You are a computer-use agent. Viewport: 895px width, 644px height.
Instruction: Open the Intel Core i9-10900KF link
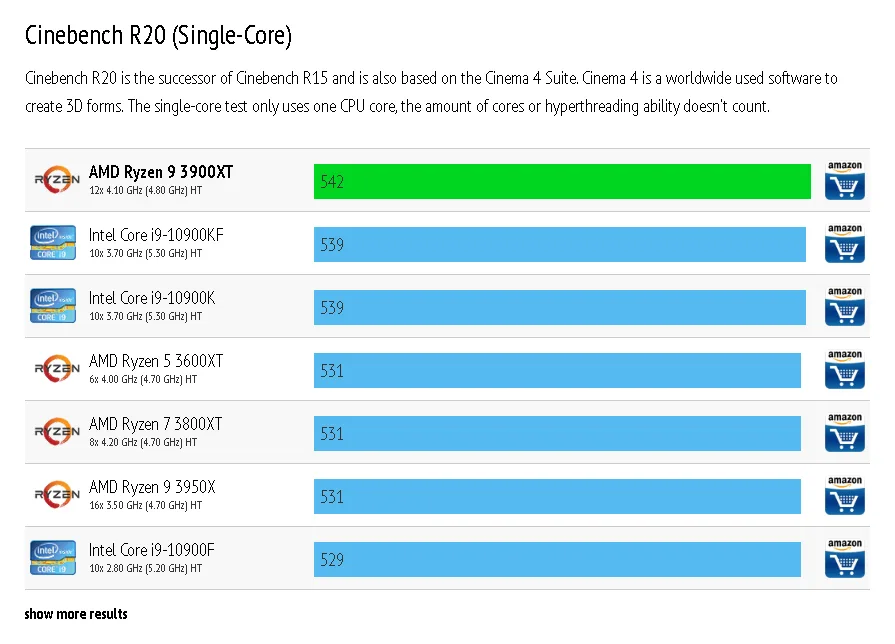pyautogui.click(x=156, y=235)
